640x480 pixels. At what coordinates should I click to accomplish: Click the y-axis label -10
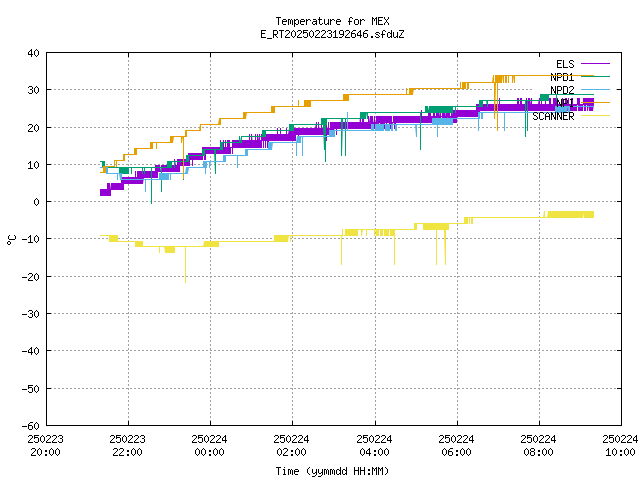31,239
